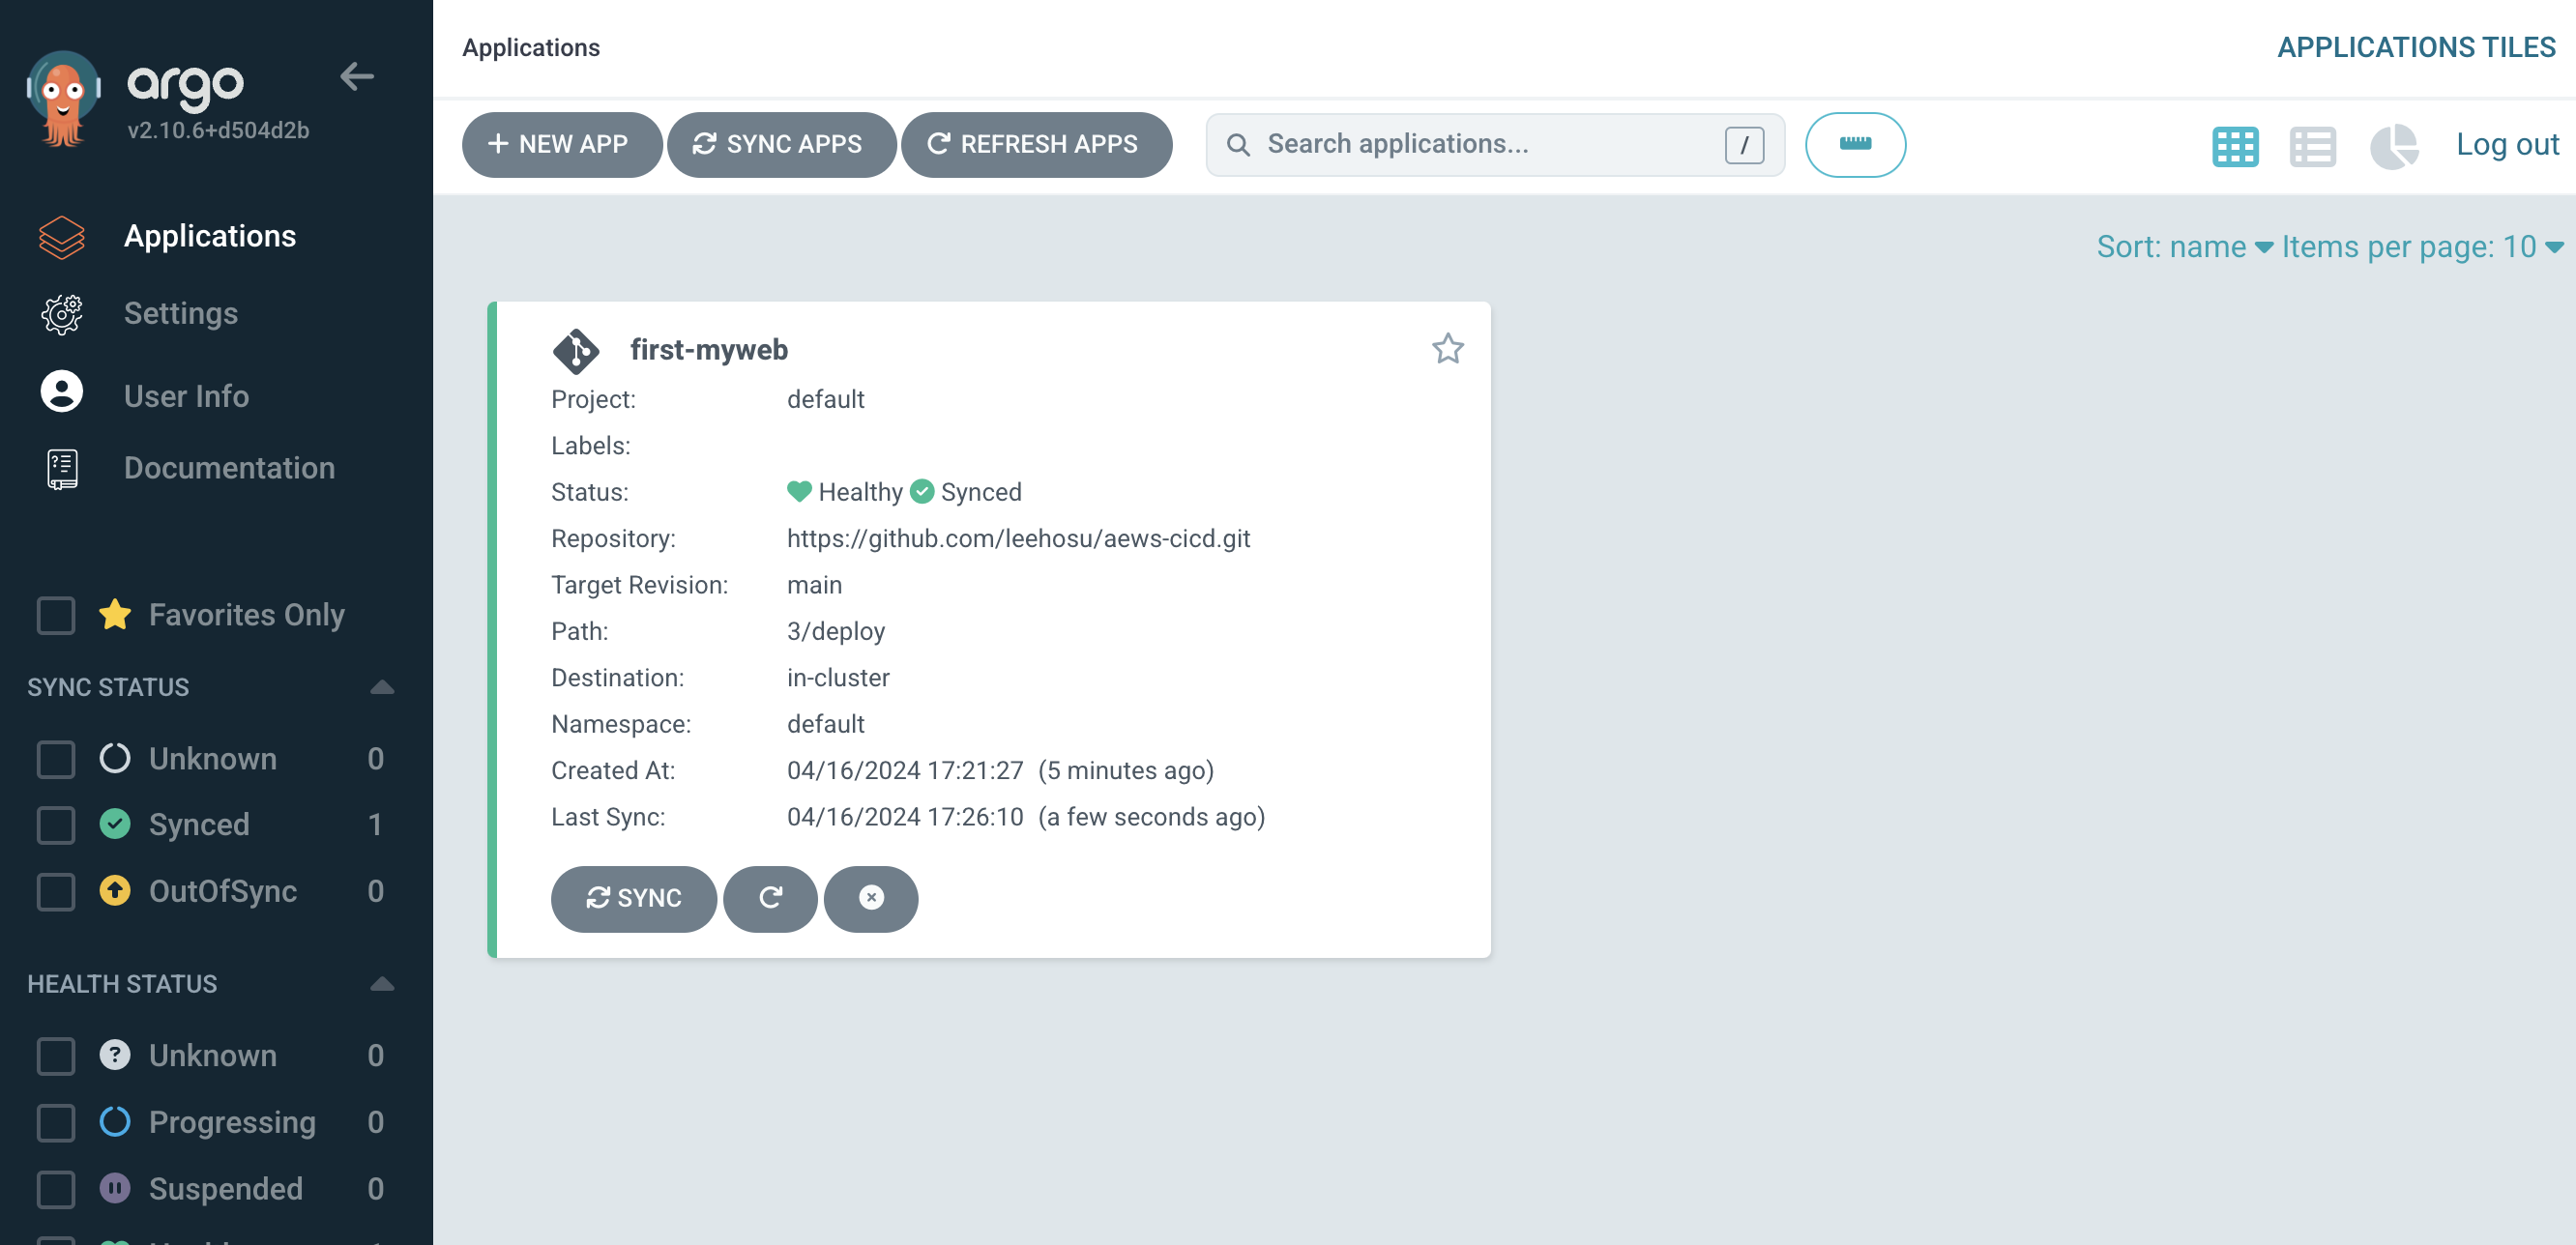Screen dimensions: 2576x1245
Task: Enable the Favorites Only checkbox
Action: point(56,615)
